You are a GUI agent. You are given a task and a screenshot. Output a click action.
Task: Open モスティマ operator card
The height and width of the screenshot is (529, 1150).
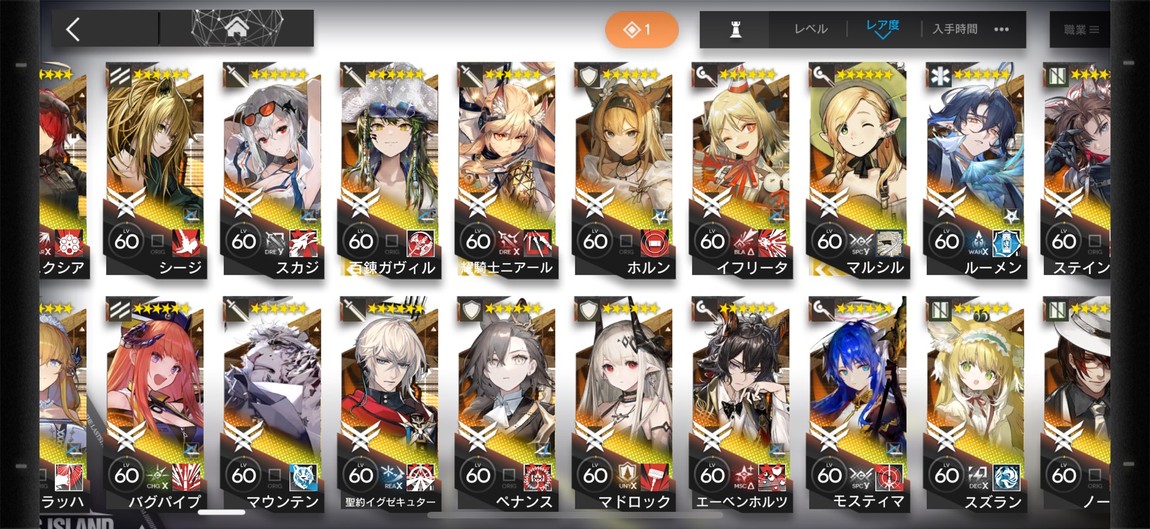tap(857, 405)
